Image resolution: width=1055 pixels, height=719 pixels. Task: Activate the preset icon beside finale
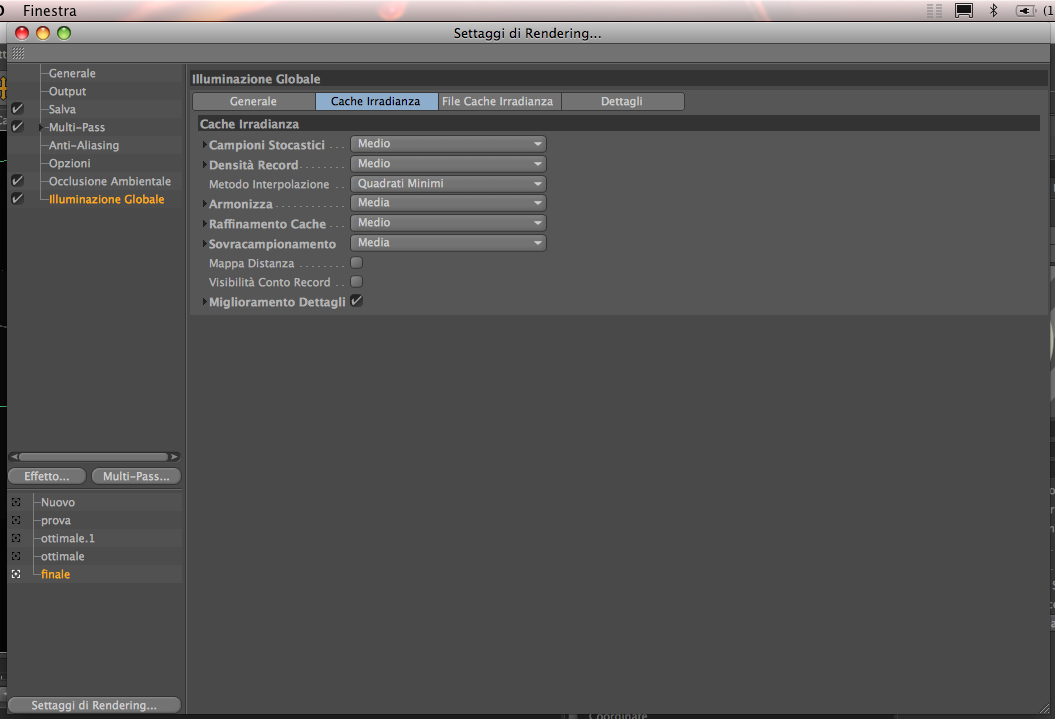(16, 574)
